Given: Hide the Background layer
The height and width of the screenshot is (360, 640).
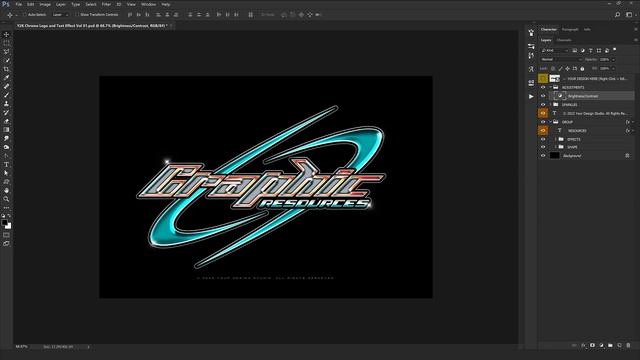Looking at the screenshot, I should [543, 156].
